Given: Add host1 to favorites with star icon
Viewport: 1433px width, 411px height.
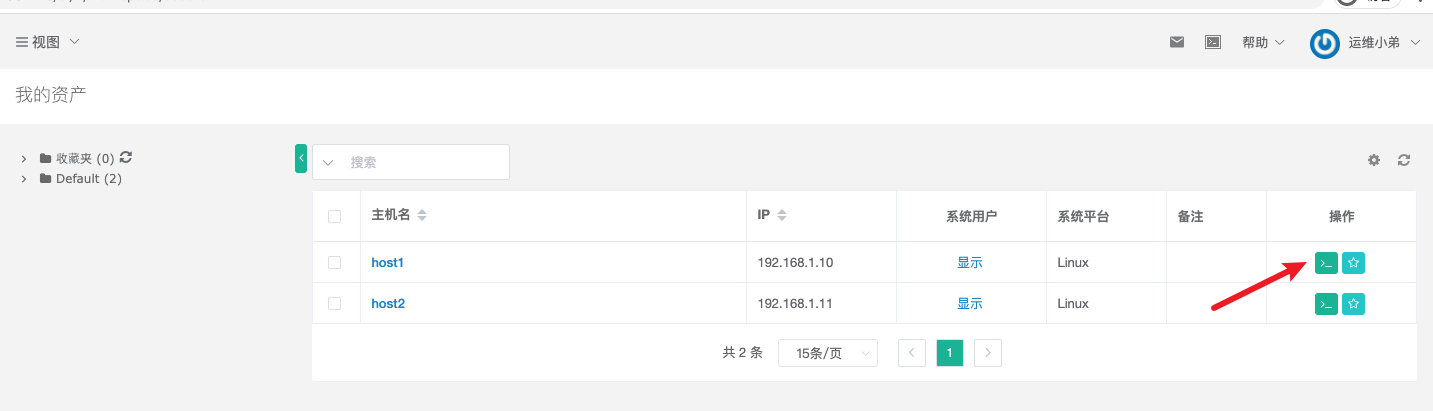Looking at the screenshot, I should point(1353,263).
